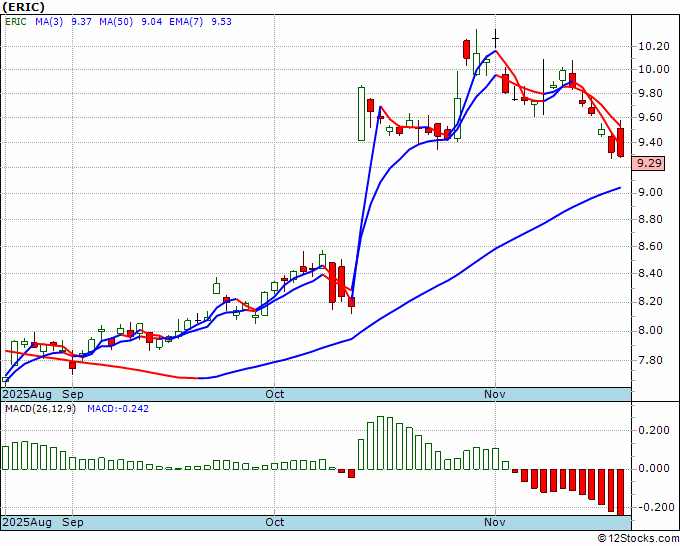Select the ERIC ticker label in legend
The height and width of the screenshot is (546, 680).
click(x=16, y=22)
